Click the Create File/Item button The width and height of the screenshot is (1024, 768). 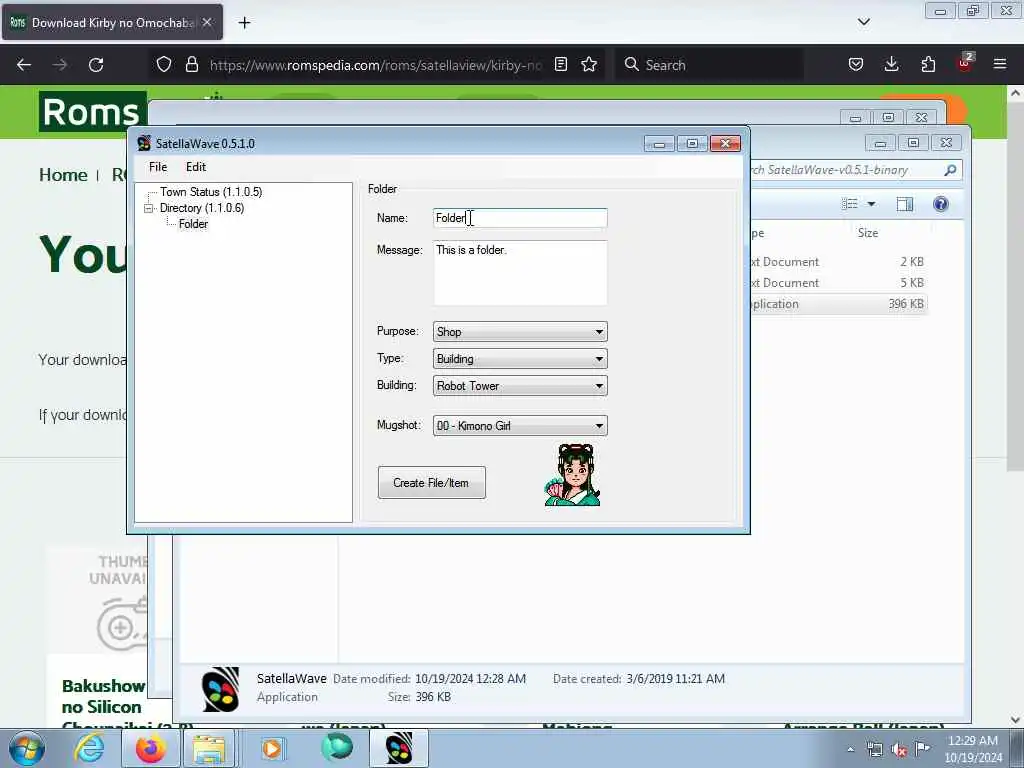coord(432,483)
